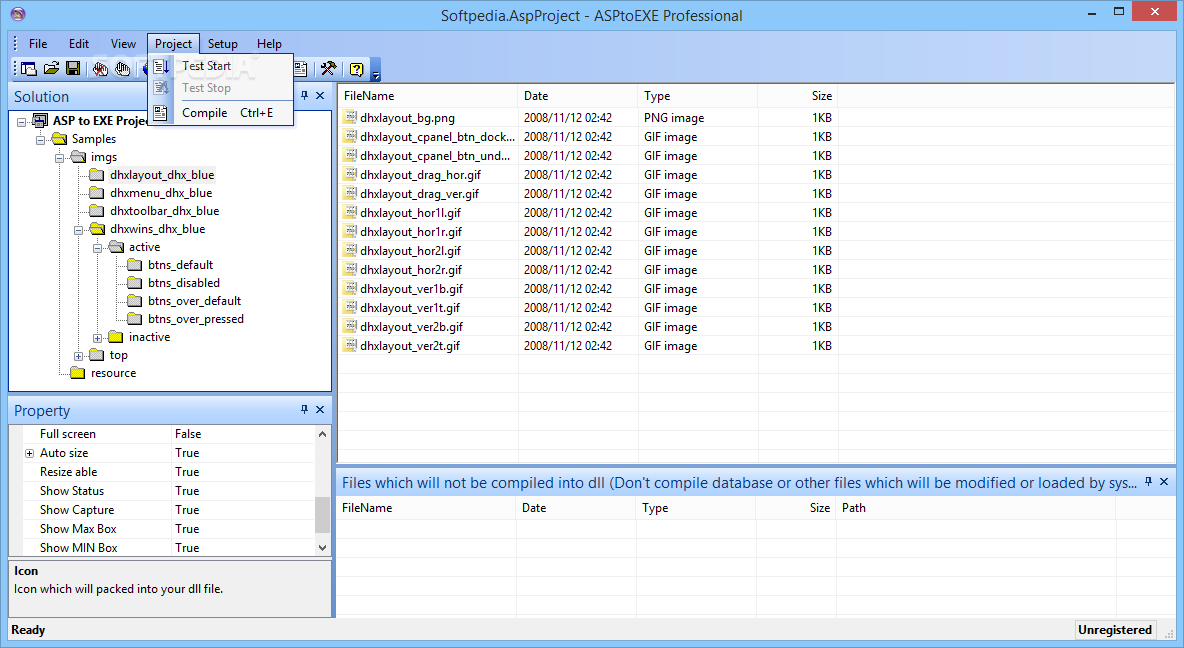Viewport: 1184px width, 648px height.
Task: Click the Help question mark toolbar icon
Action: pos(356,69)
